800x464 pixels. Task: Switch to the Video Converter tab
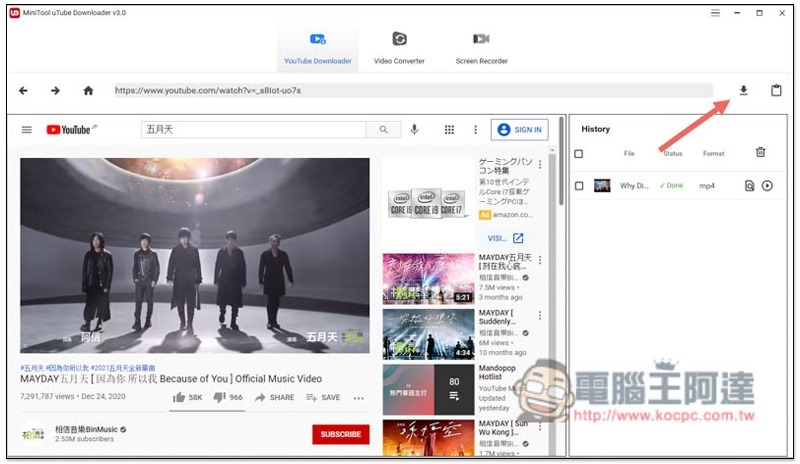399,48
